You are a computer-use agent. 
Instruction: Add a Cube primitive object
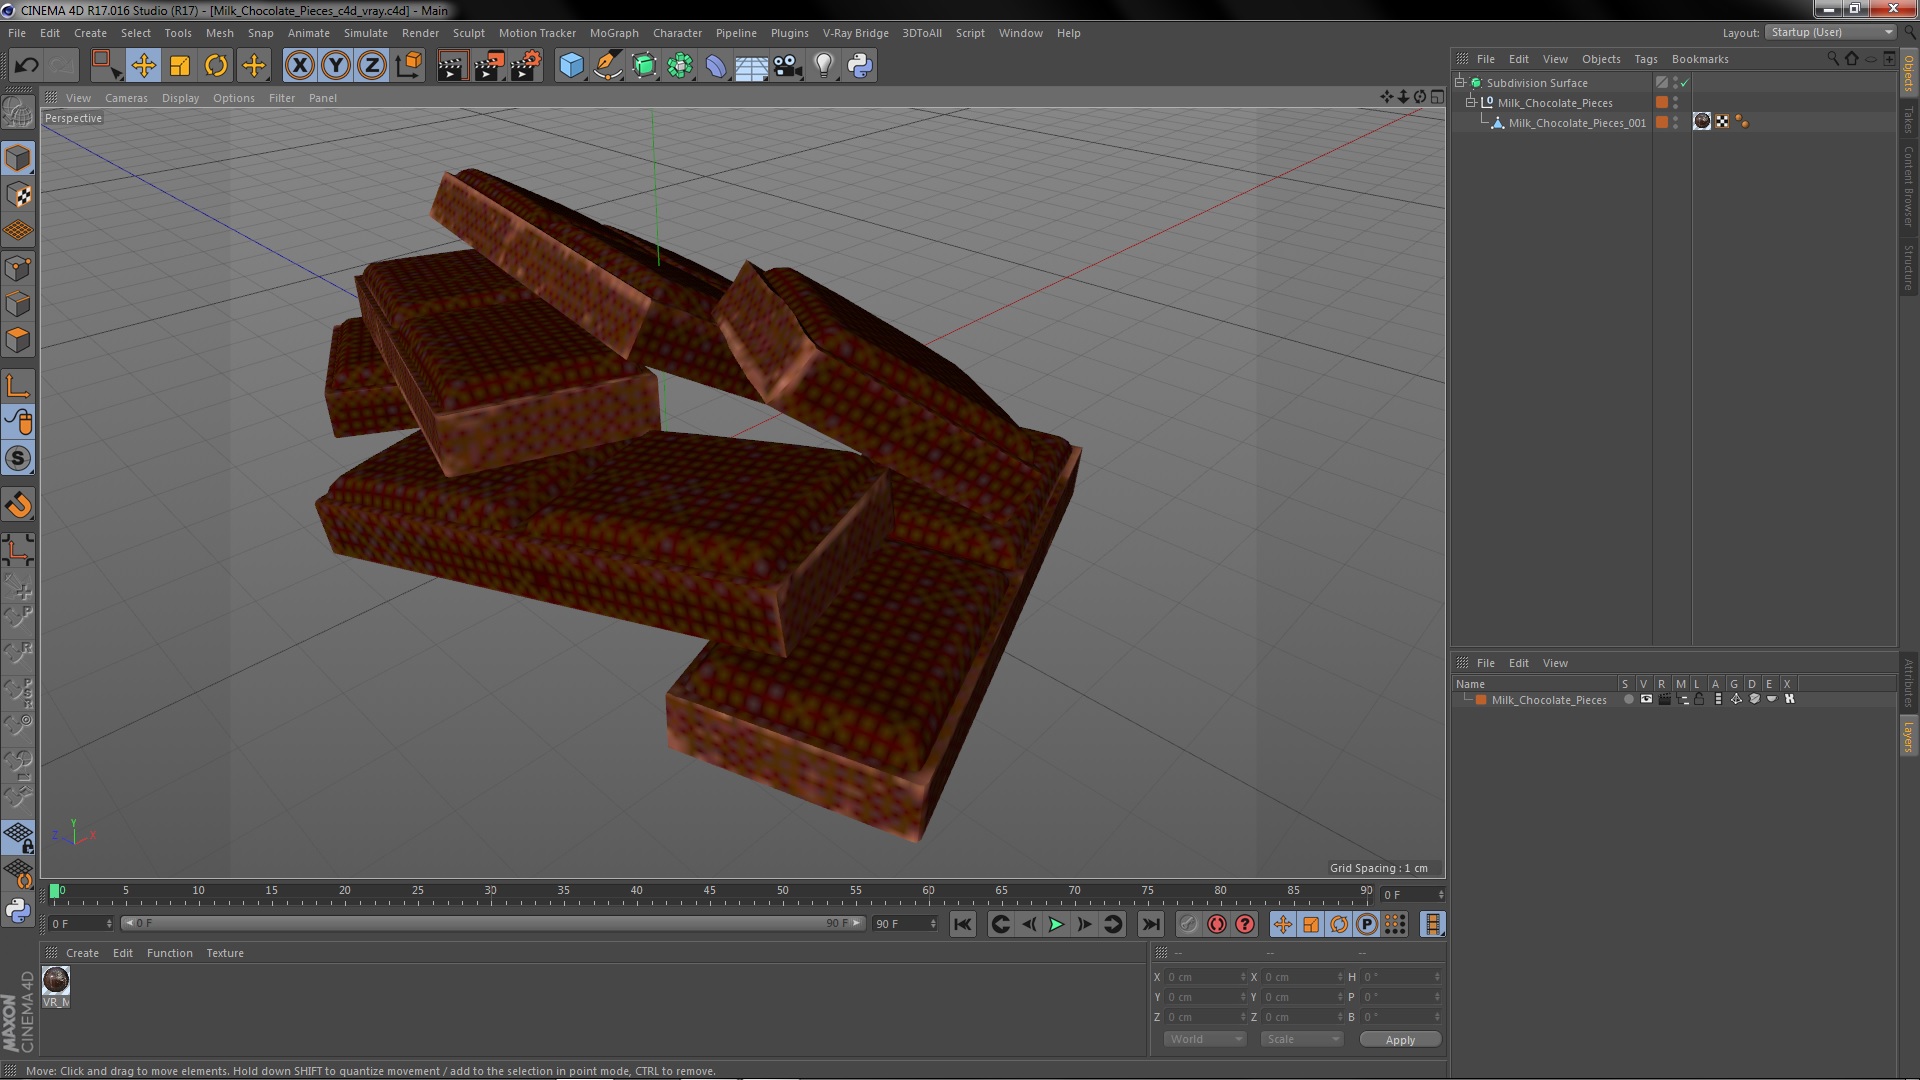(x=571, y=66)
